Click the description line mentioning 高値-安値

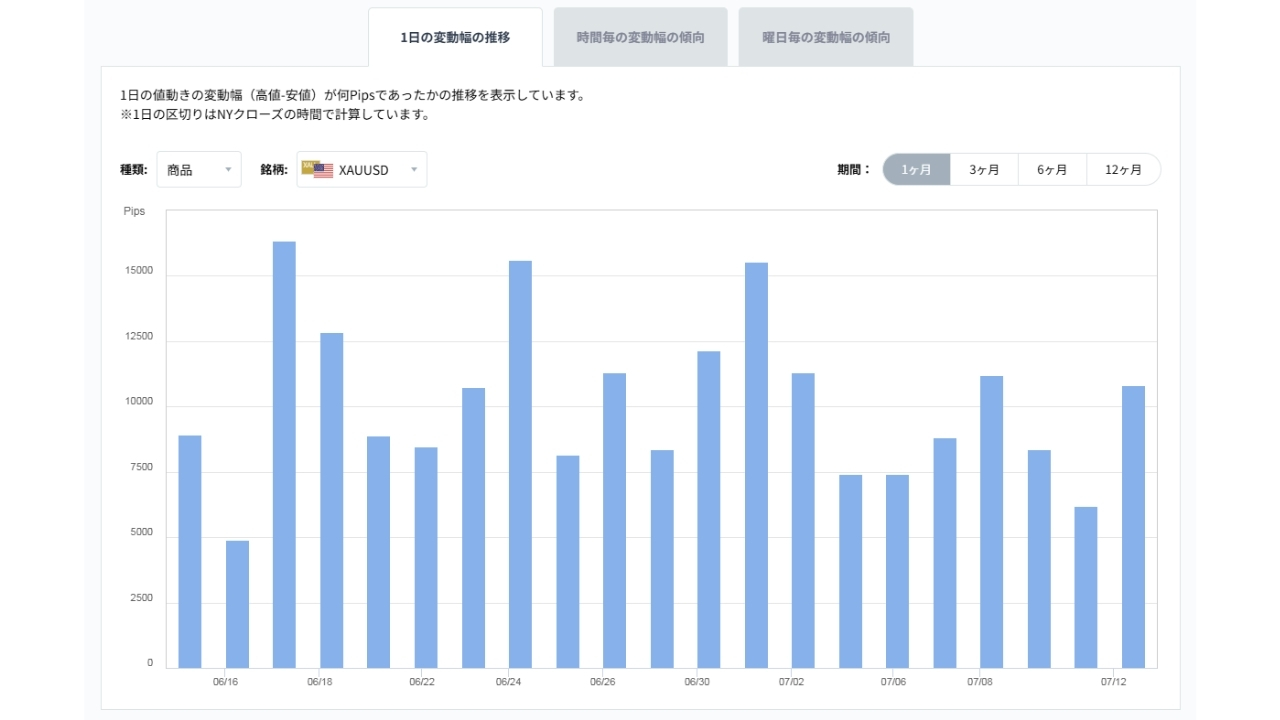point(352,96)
